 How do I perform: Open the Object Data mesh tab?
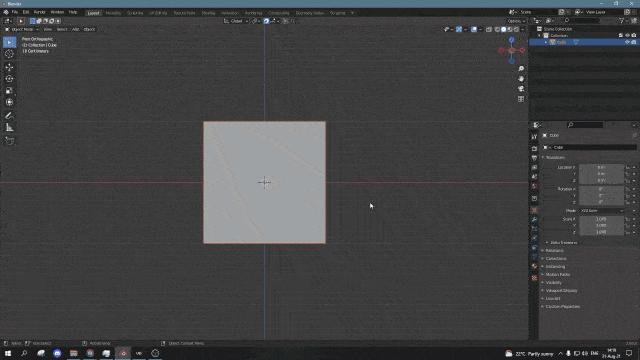534,257
